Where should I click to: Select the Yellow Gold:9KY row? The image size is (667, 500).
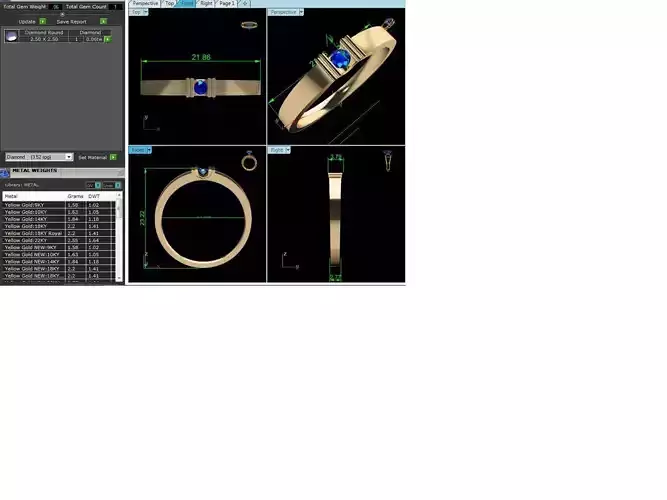pyautogui.click(x=59, y=205)
